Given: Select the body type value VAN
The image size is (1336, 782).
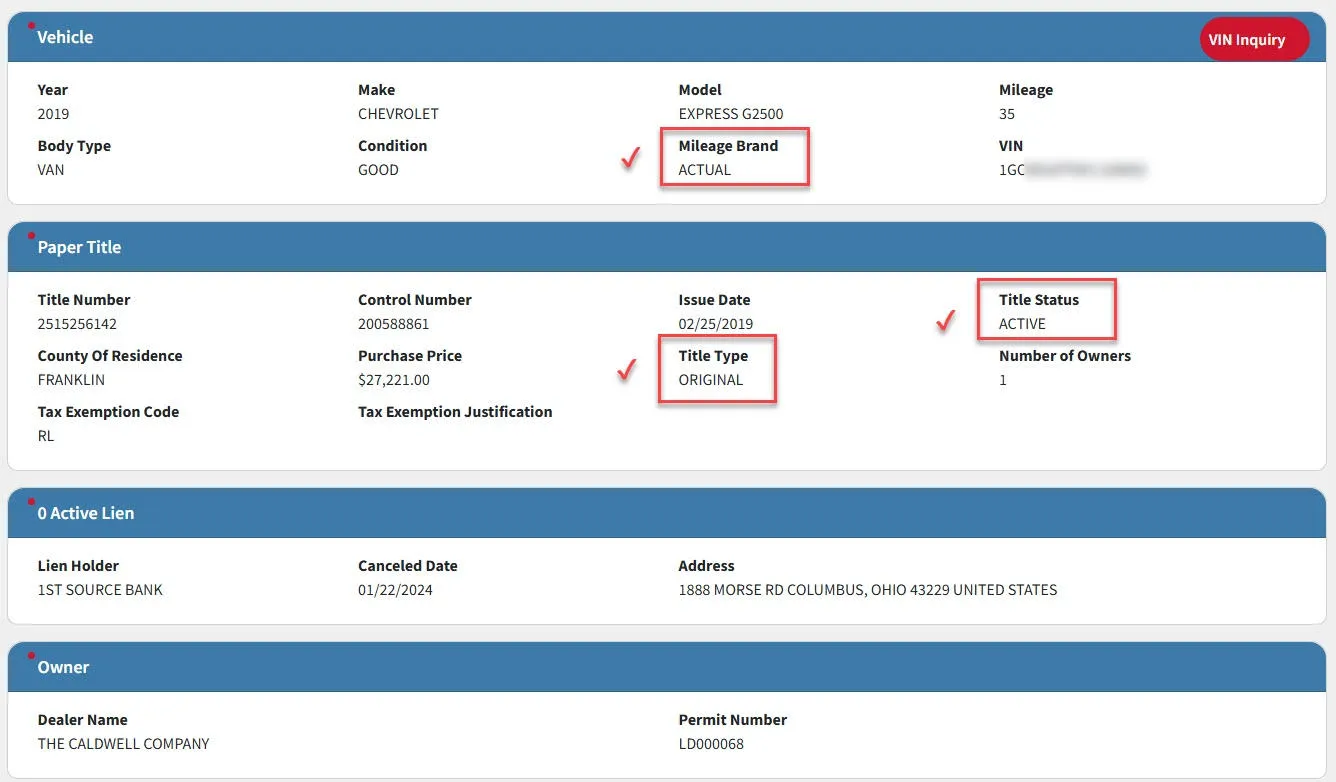Looking at the screenshot, I should click(51, 170).
